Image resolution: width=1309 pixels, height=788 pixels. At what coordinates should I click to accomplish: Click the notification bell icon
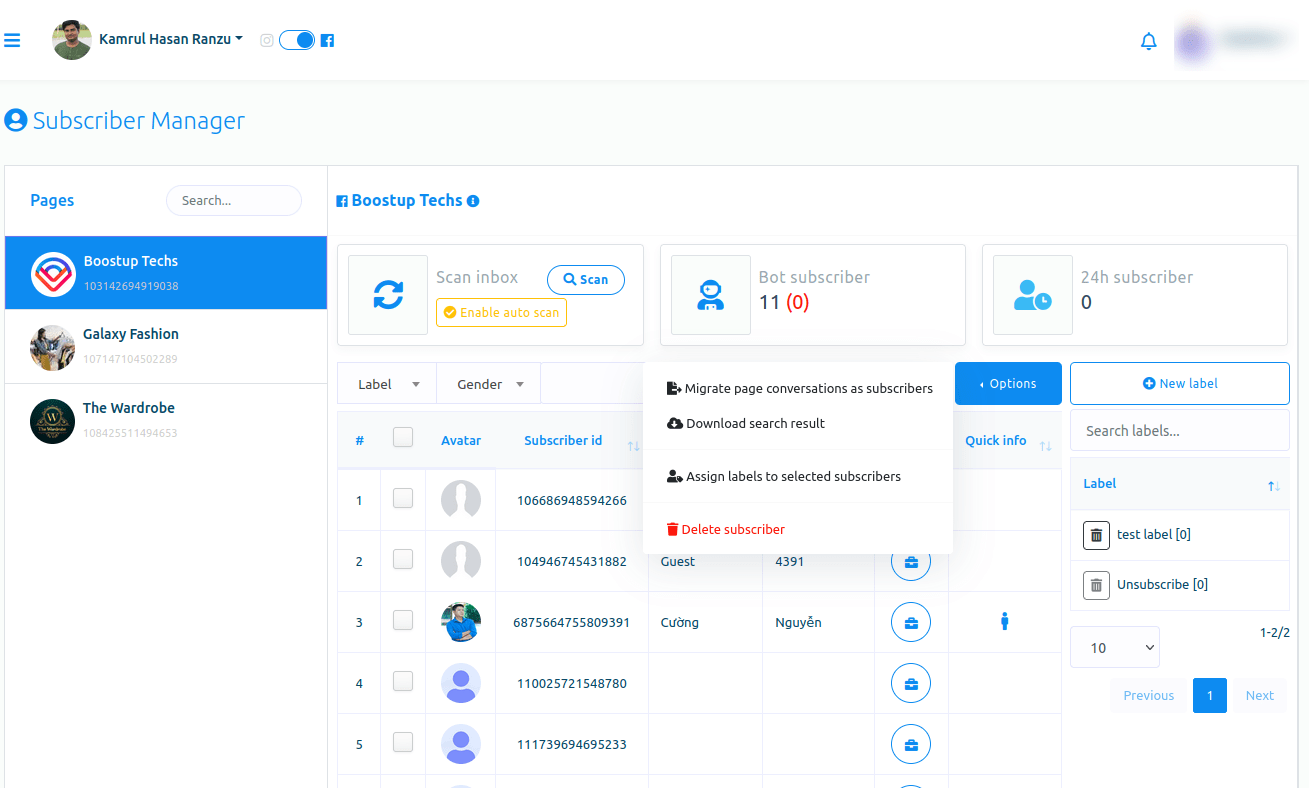click(1148, 41)
